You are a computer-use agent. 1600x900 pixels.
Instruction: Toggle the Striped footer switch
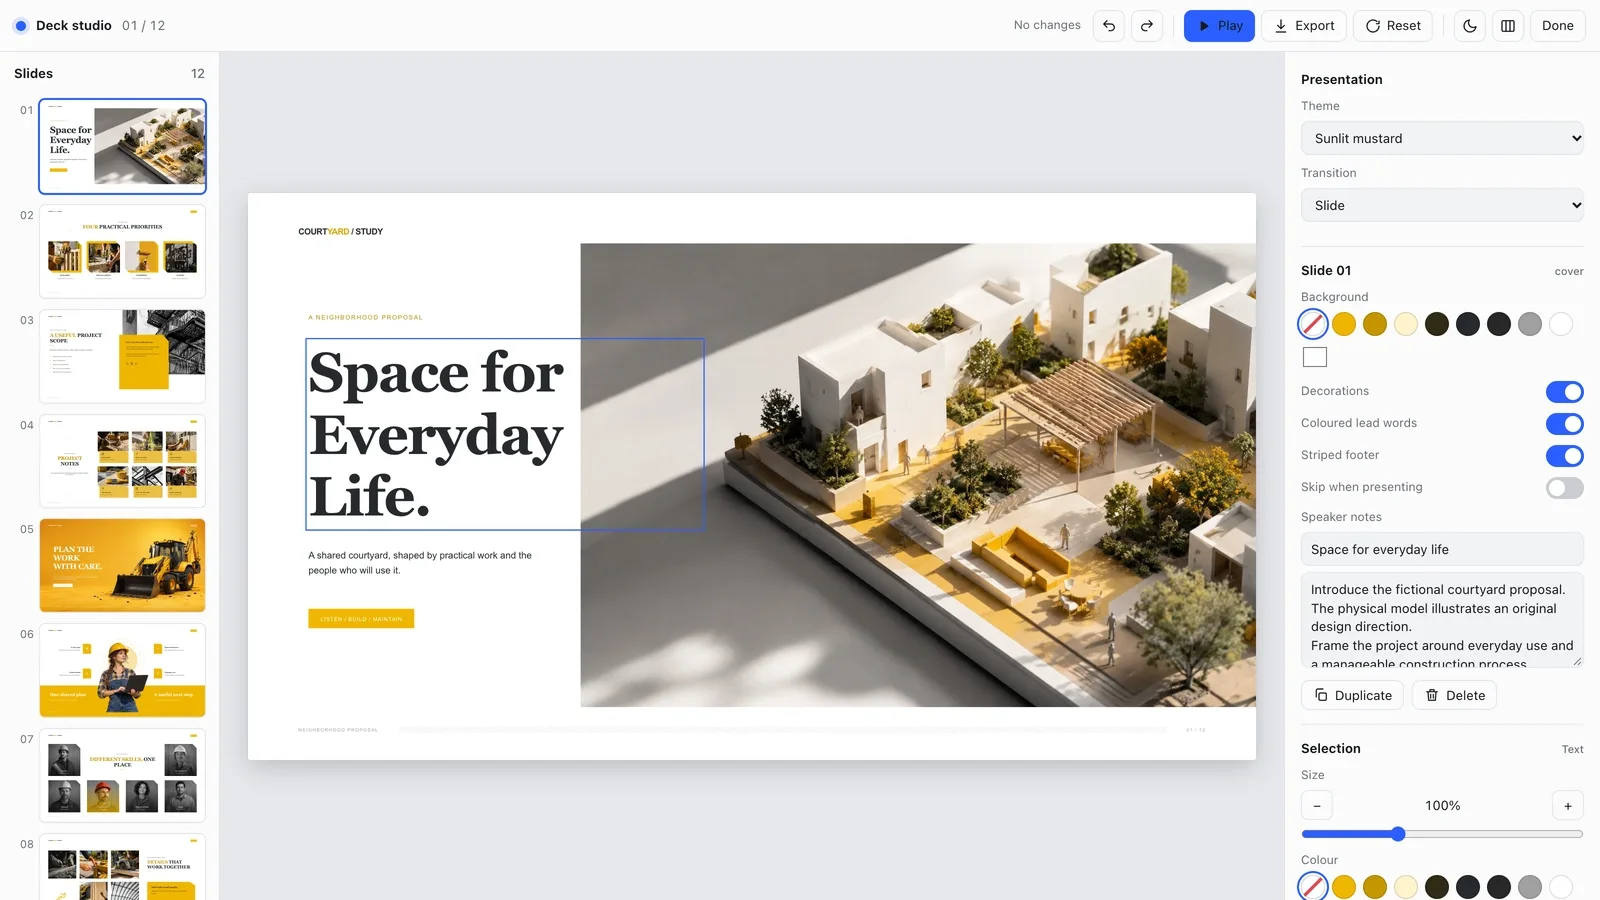point(1565,456)
